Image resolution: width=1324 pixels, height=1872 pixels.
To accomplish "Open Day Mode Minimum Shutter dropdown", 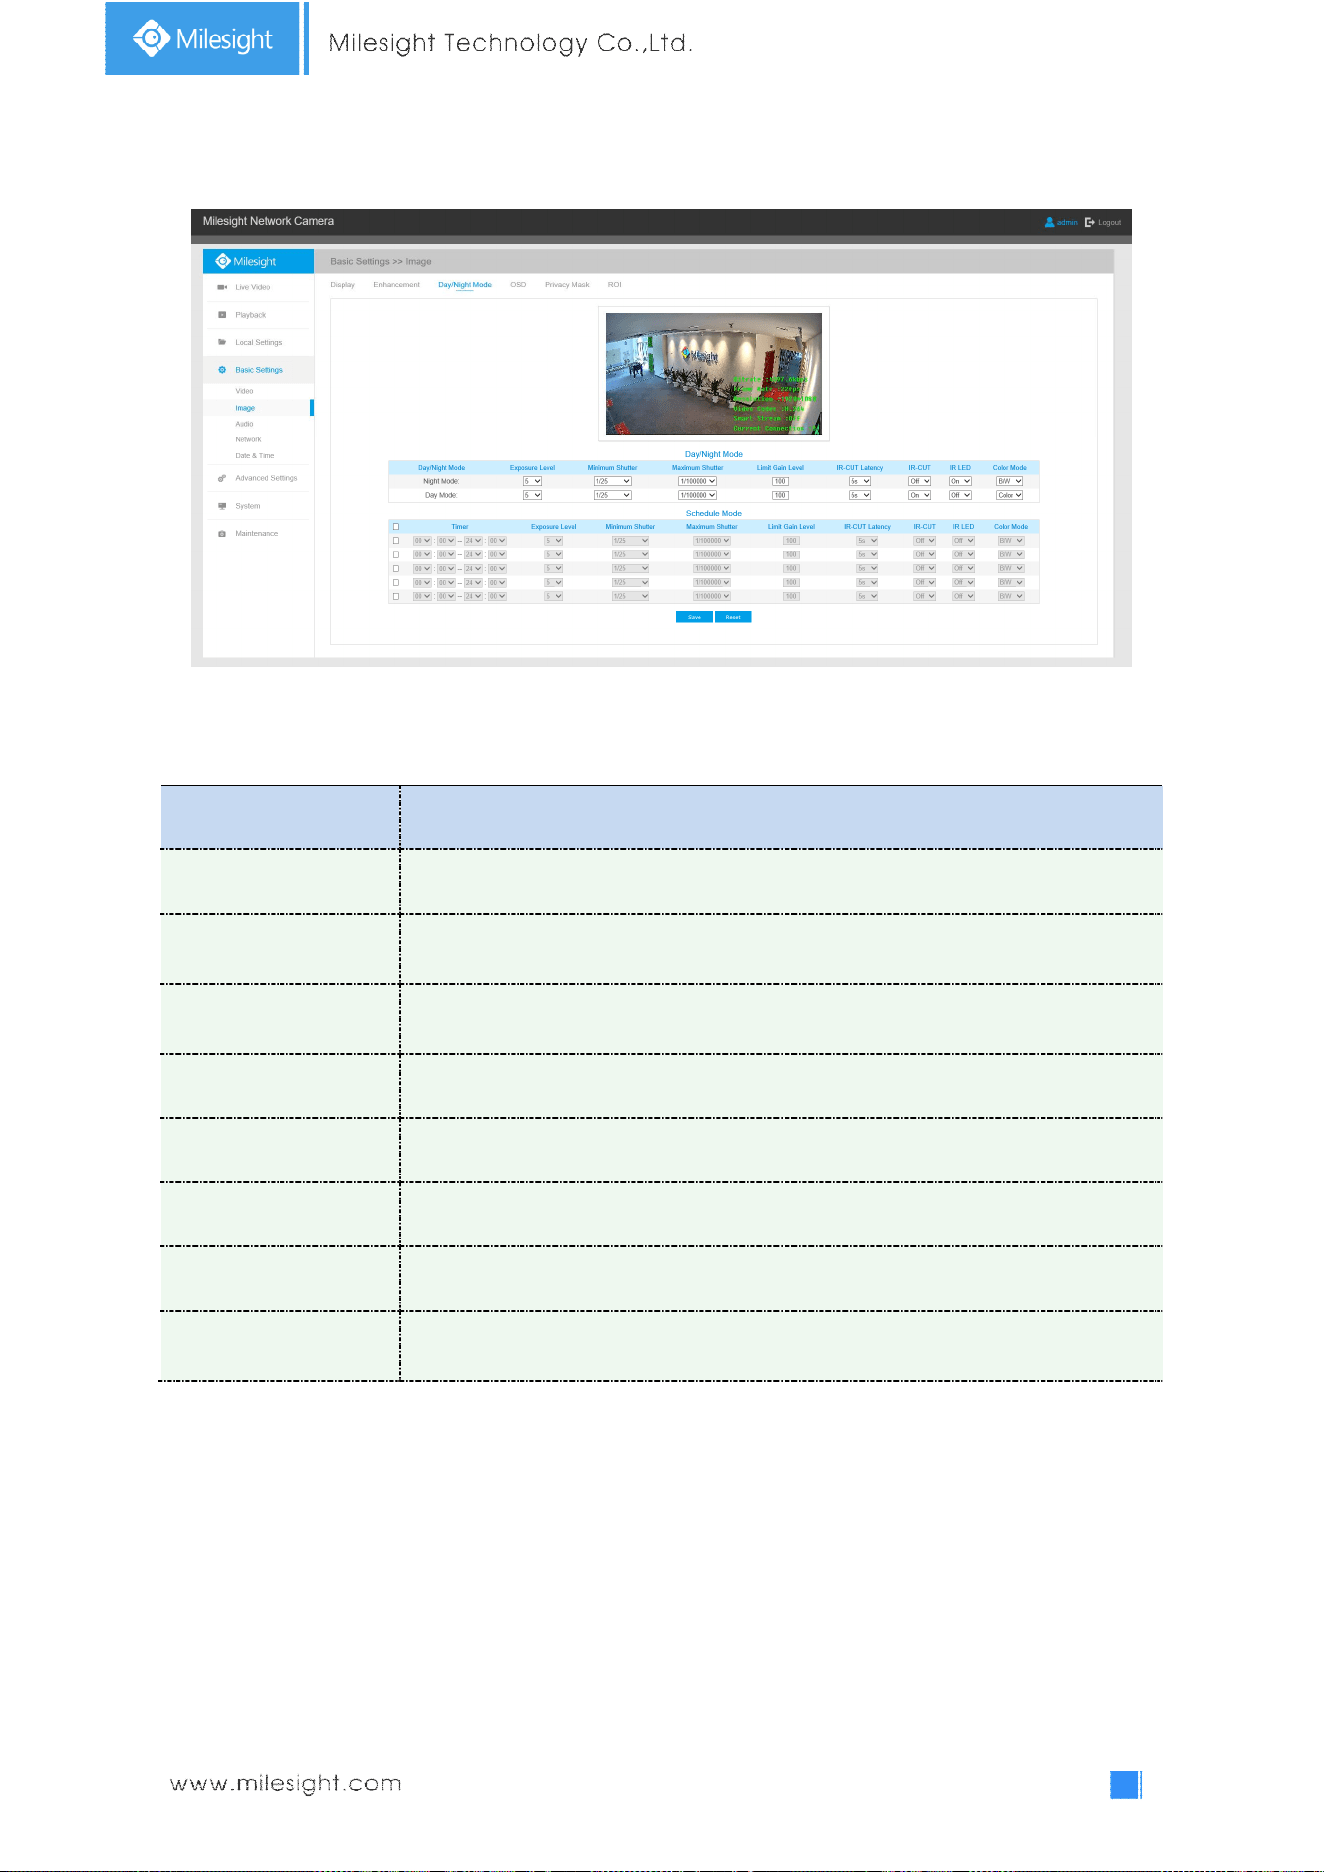I will coord(613,495).
